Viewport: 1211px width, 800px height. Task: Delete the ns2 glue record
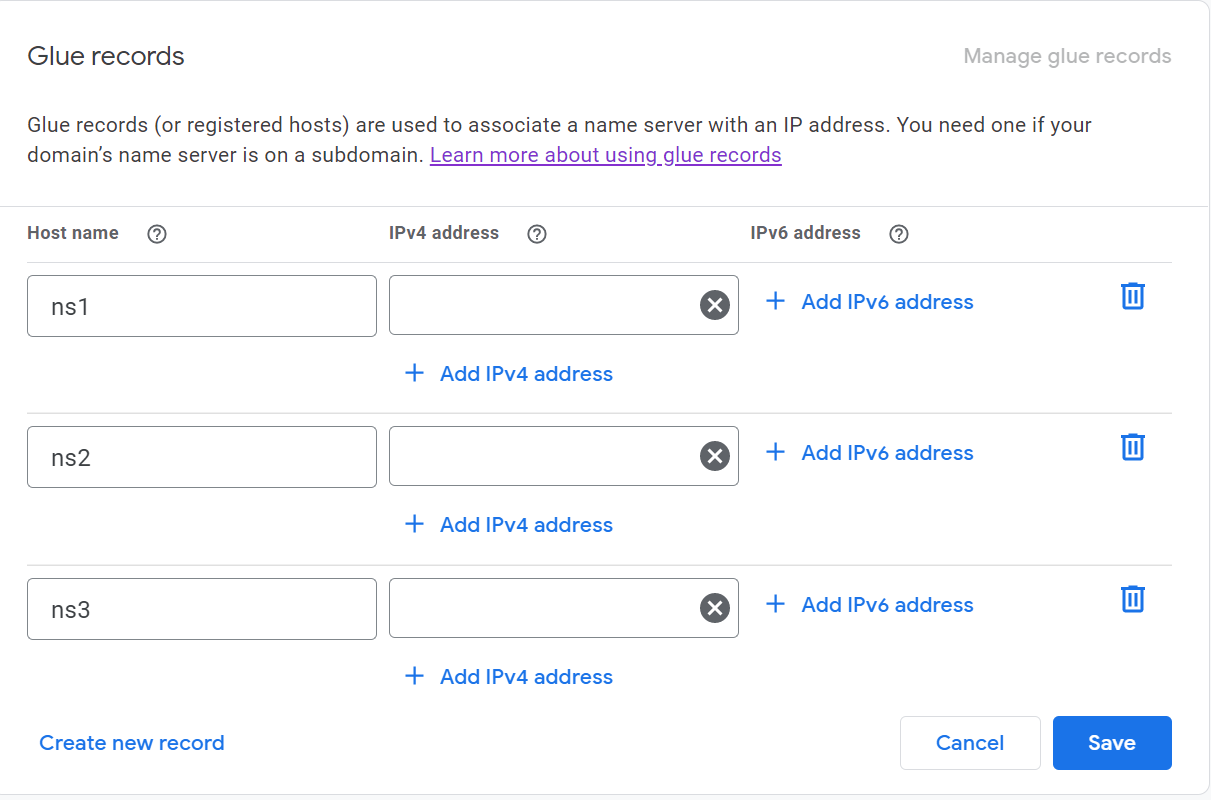pos(1132,447)
